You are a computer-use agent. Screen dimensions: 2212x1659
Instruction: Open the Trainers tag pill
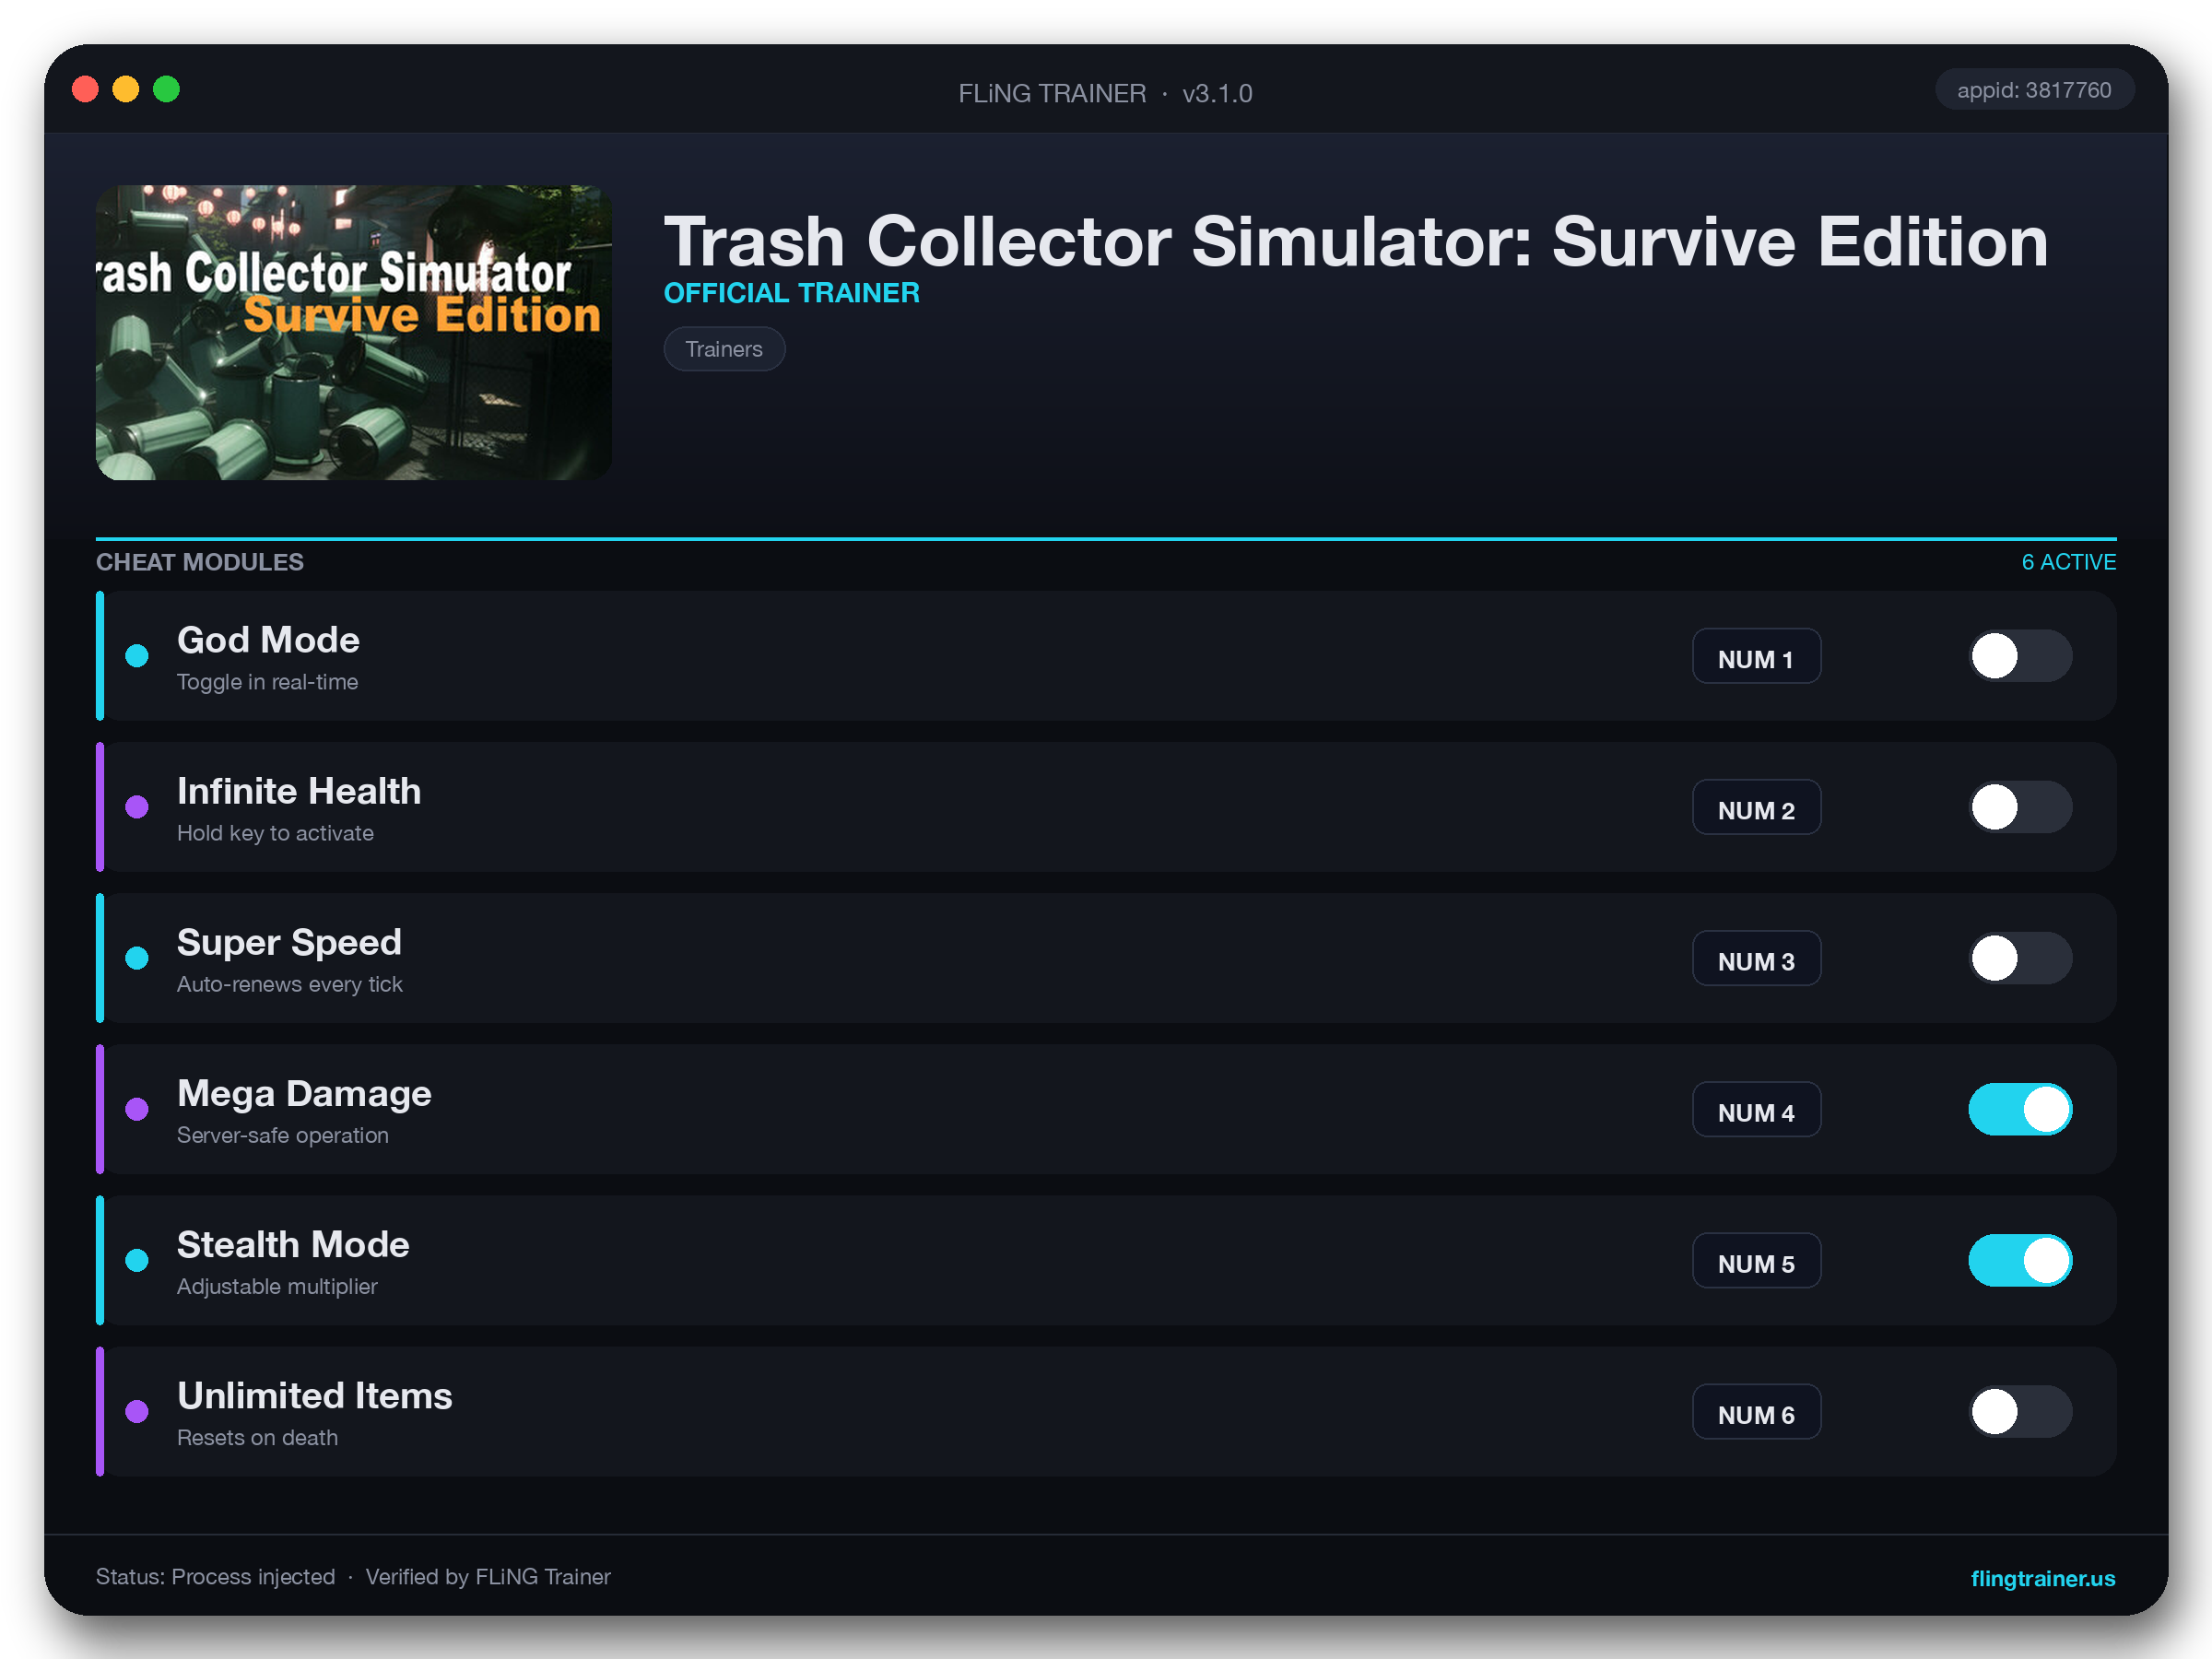(x=724, y=349)
